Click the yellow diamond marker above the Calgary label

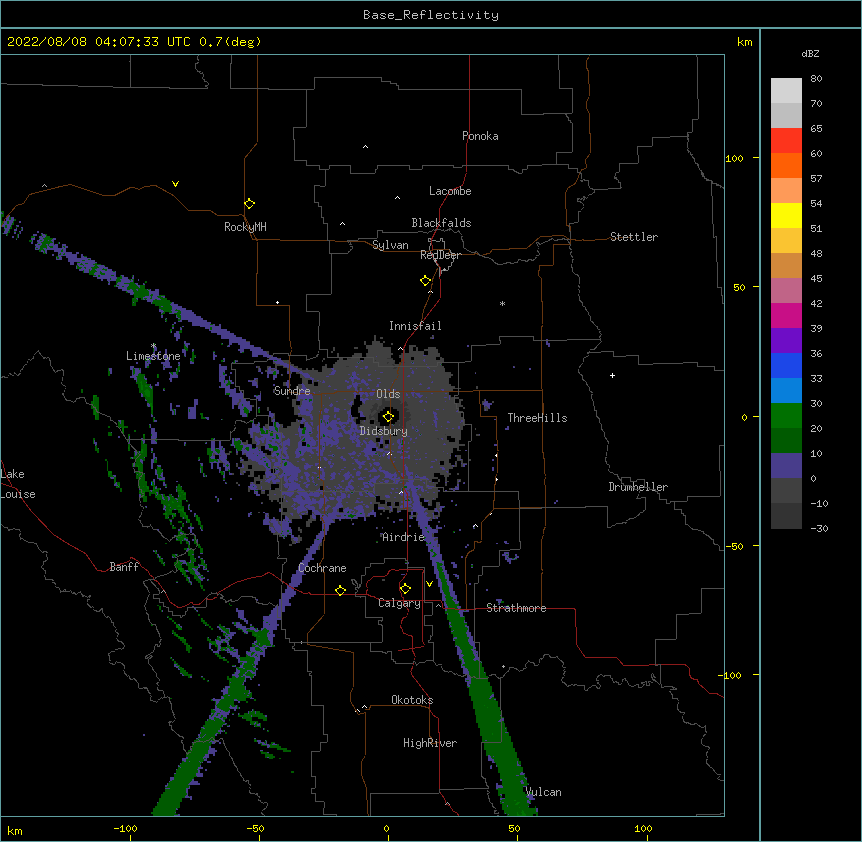coord(405,589)
